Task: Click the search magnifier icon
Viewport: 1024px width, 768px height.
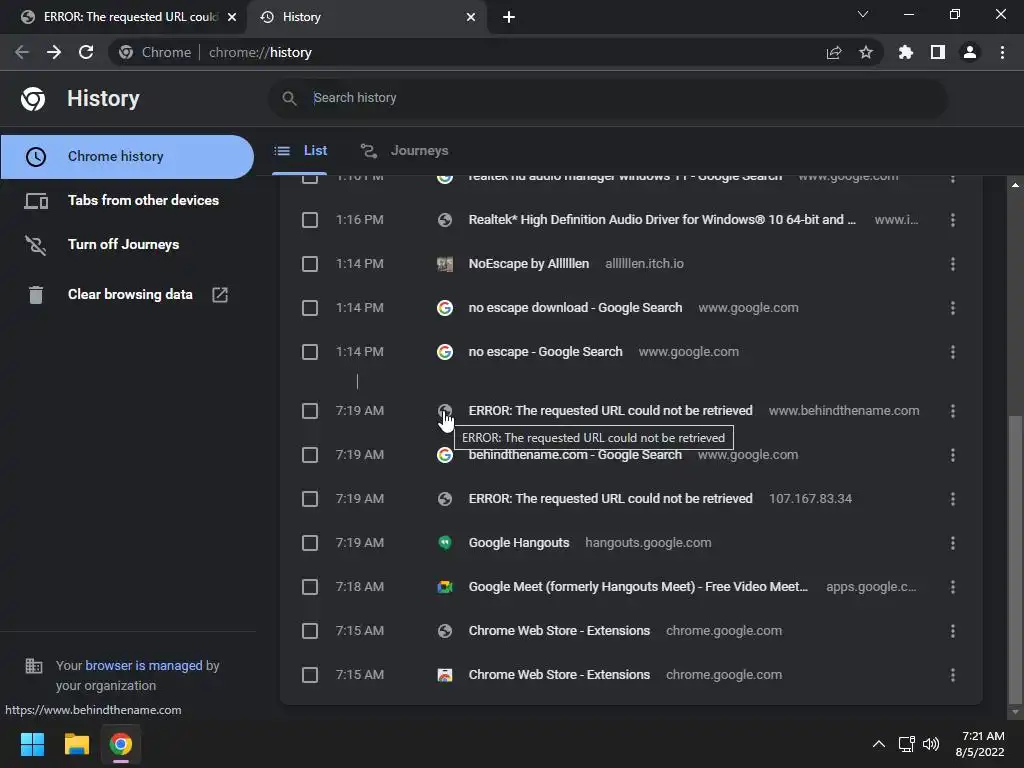Action: [x=289, y=98]
